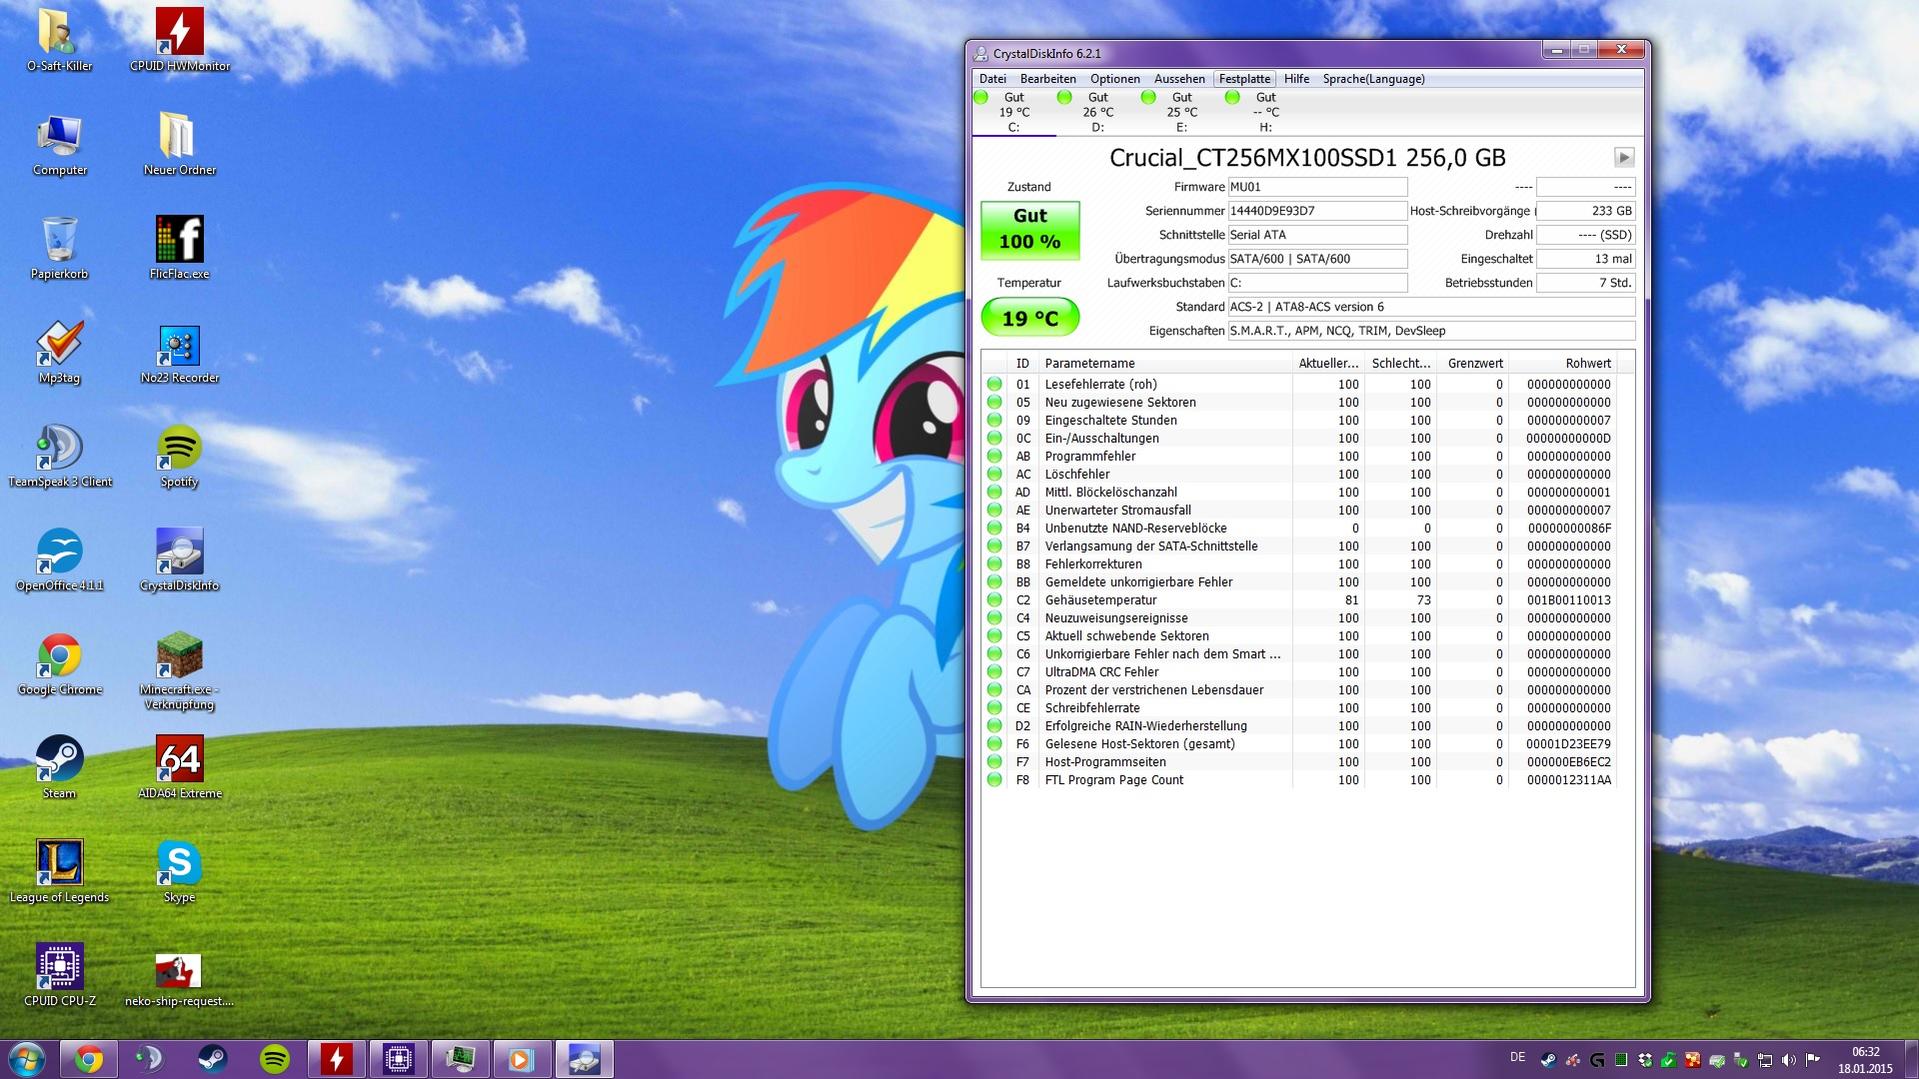Viewport: 1919px width, 1079px height.
Task: Select the Unbenutzte NAND-Reserveblöcke row
Action: [1299, 528]
